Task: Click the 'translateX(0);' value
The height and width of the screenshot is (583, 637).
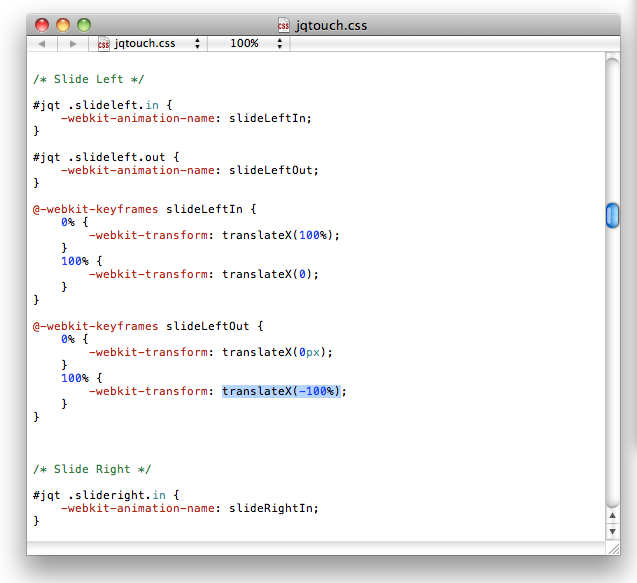Action: [x=270, y=274]
